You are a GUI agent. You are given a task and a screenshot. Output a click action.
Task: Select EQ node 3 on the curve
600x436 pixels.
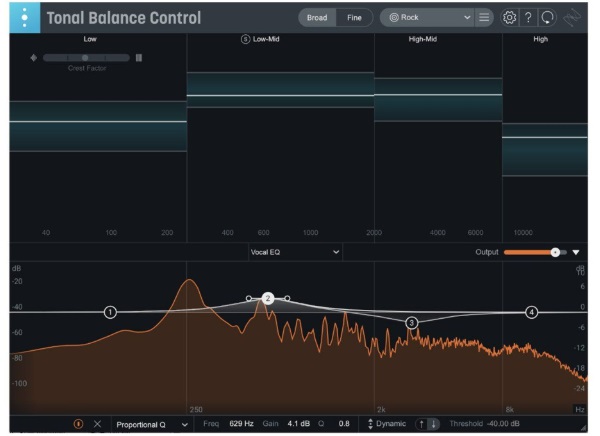(411, 323)
